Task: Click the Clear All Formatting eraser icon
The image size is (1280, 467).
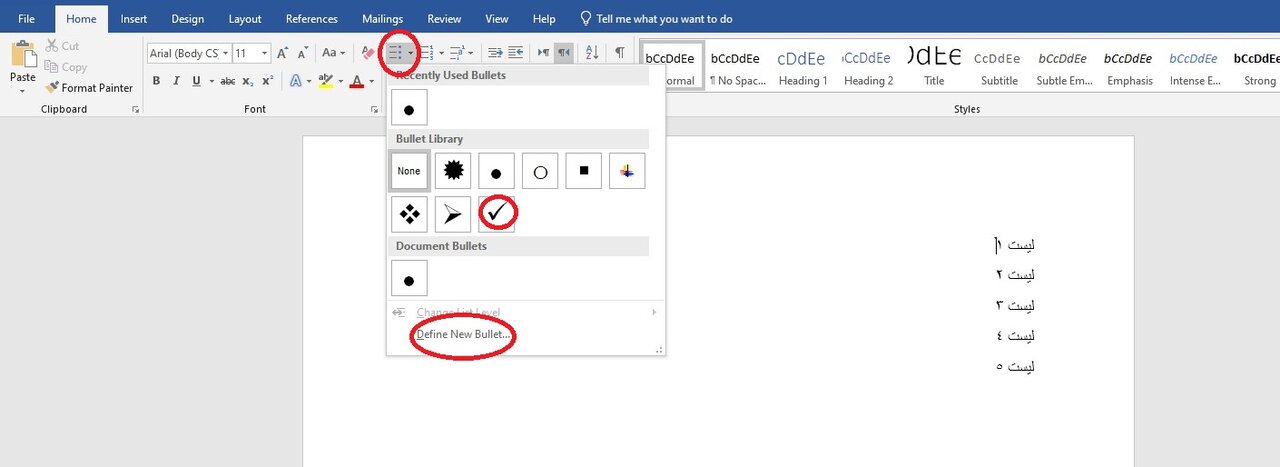Action: point(368,53)
